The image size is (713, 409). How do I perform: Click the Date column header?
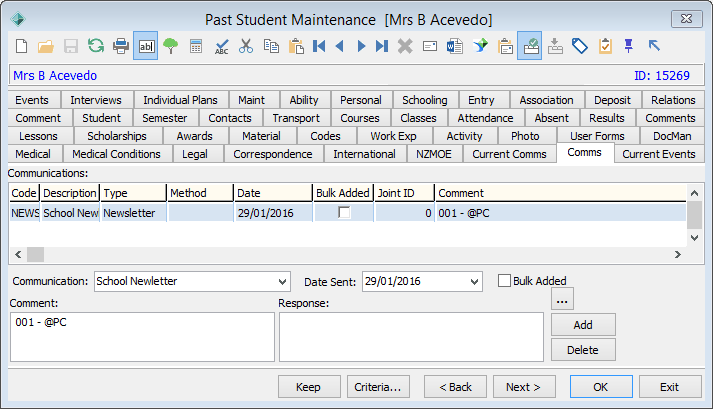tap(273, 193)
